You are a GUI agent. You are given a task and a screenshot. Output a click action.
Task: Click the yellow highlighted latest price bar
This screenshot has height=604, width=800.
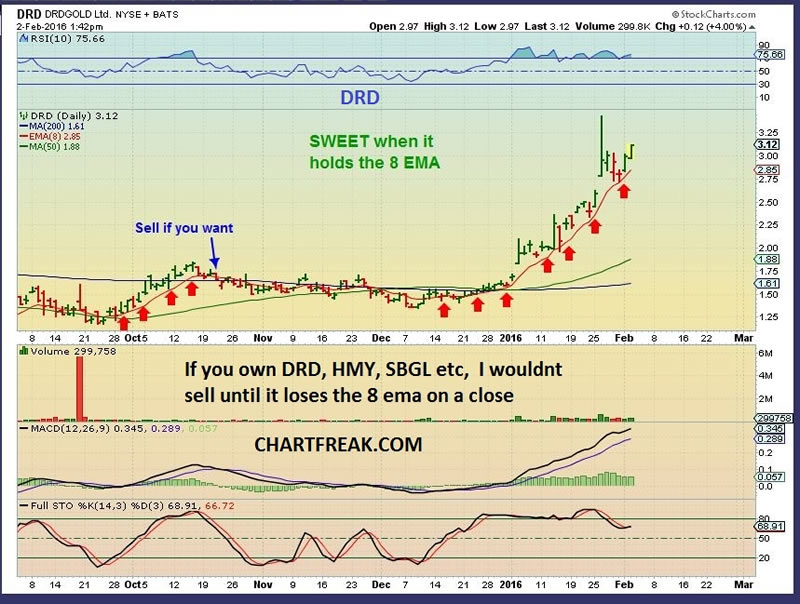click(x=631, y=153)
